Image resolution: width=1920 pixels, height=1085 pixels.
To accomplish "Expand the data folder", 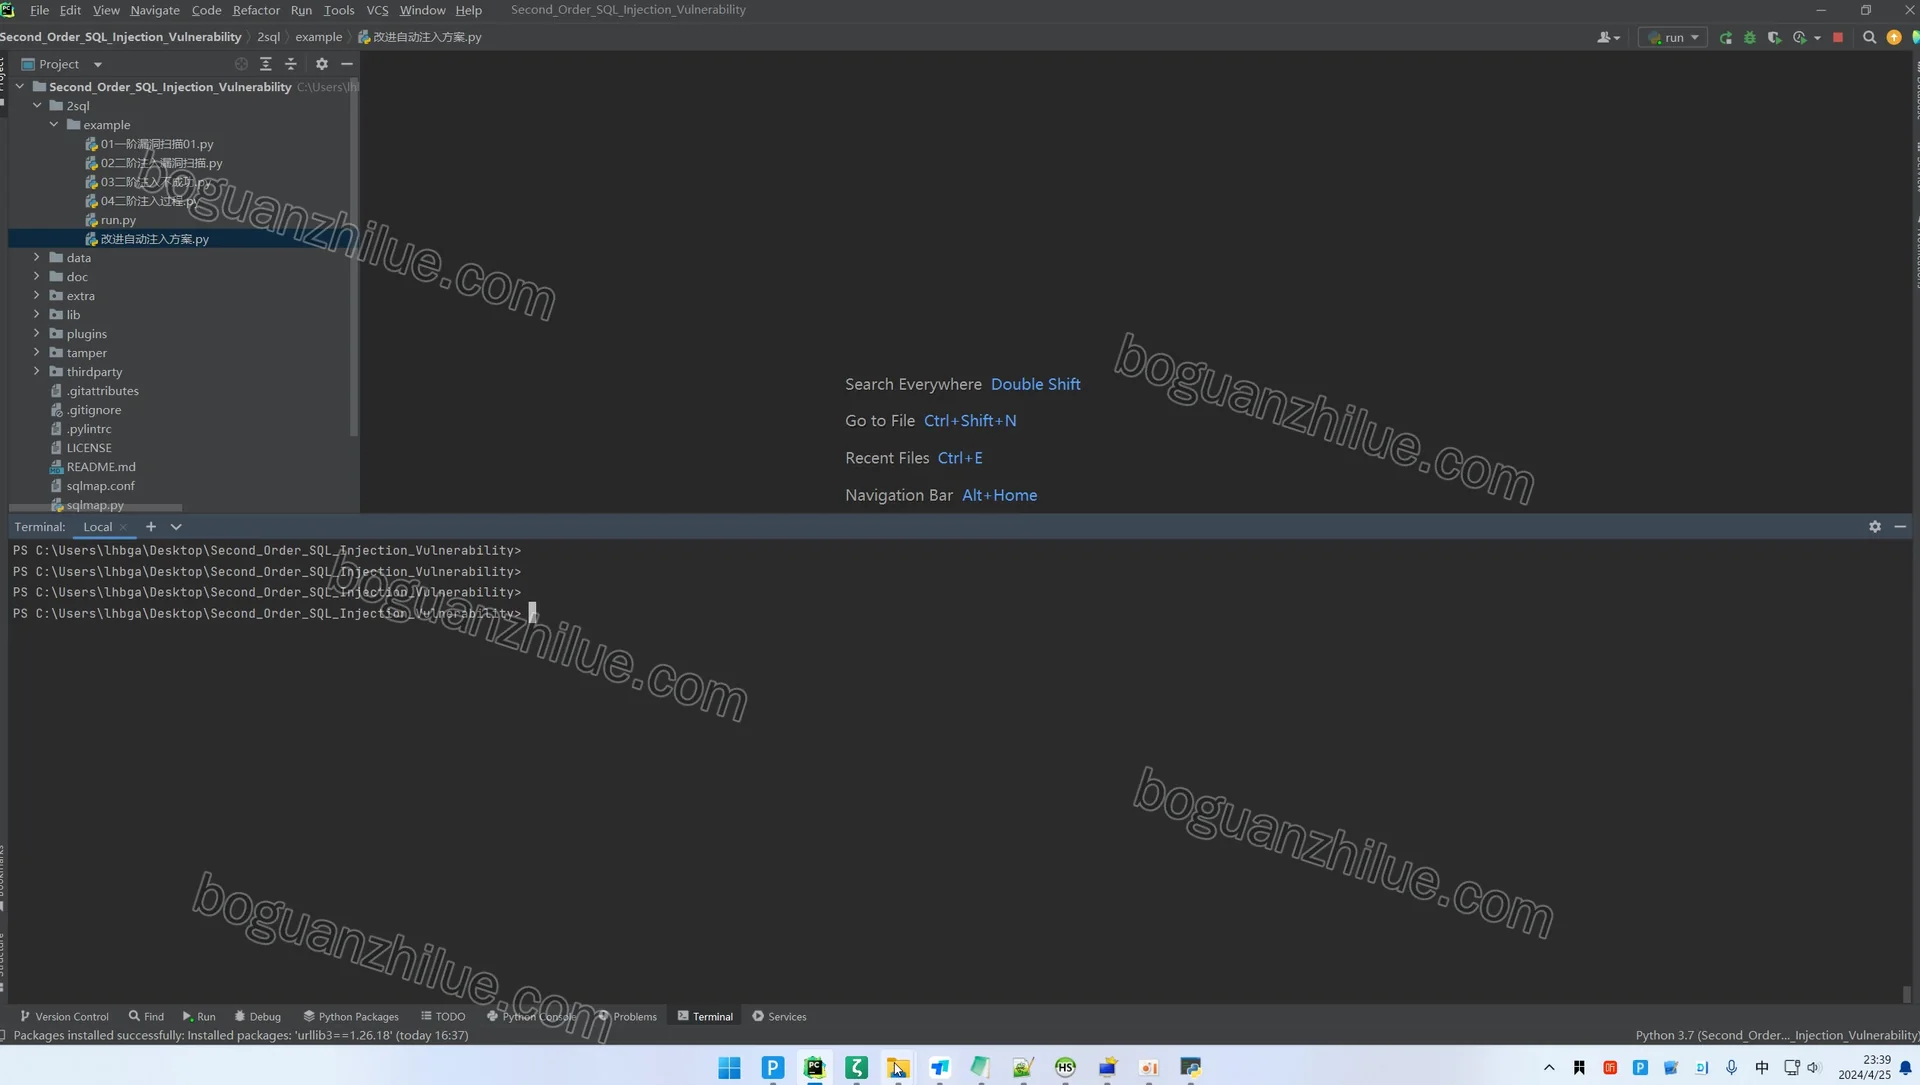I will click(x=37, y=258).
